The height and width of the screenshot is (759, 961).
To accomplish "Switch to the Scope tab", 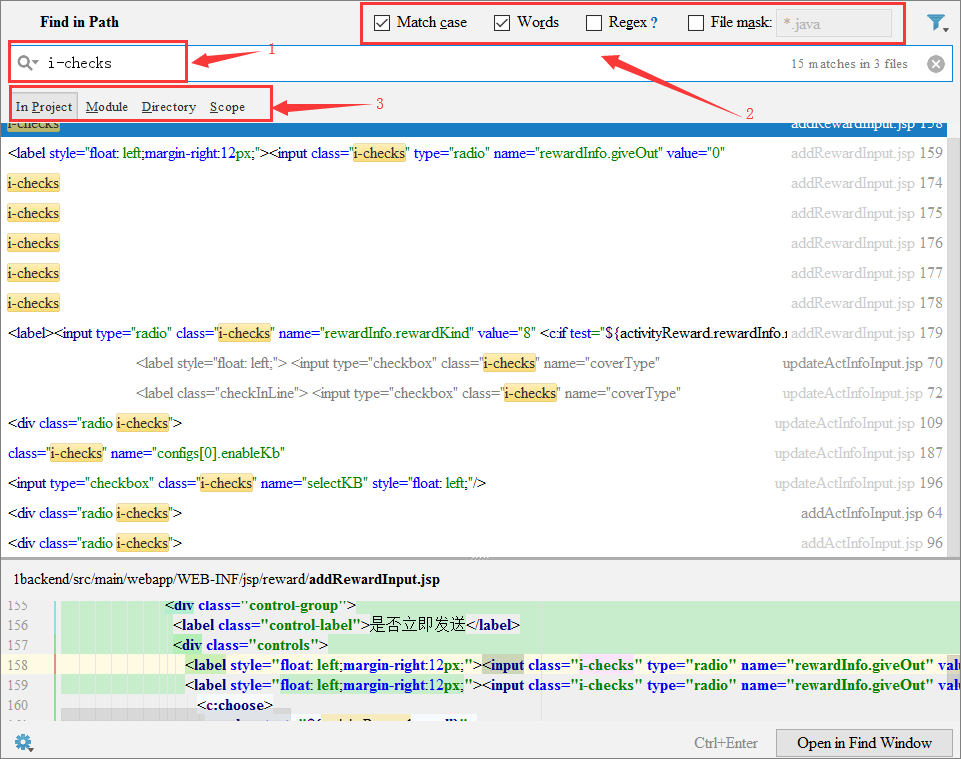I will 227,107.
